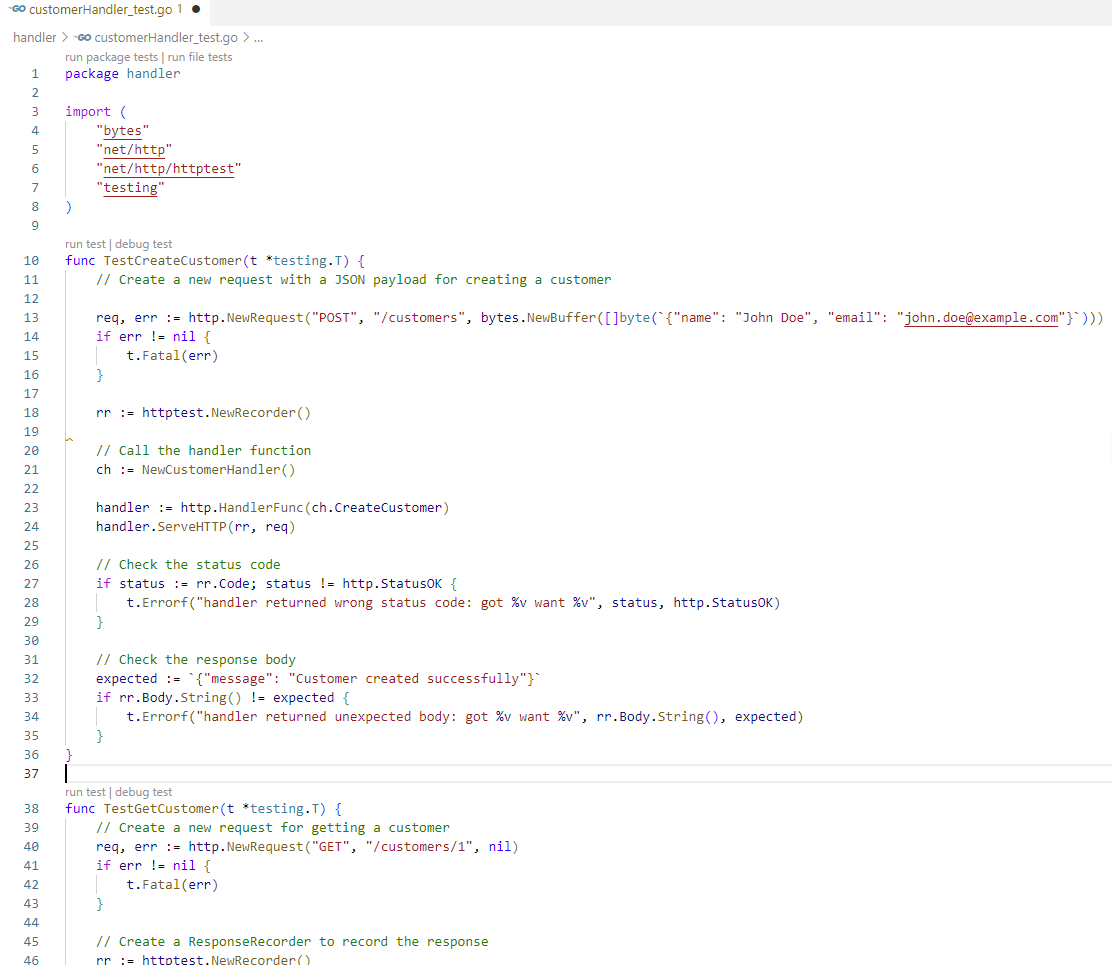Click 'run test' above TestCreateCustomer
The width and height of the screenshot is (1112, 965).
(85, 245)
